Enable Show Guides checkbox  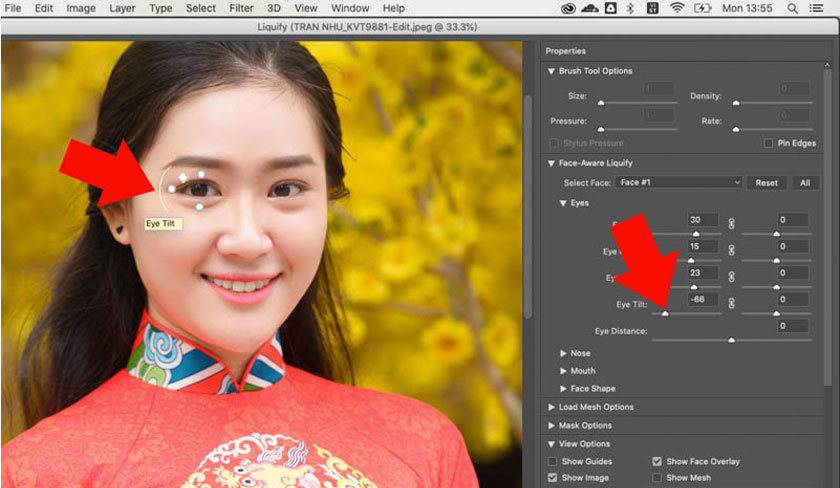pyautogui.click(x=552, y=461)
